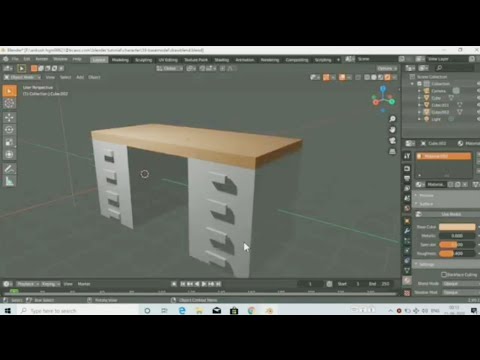The width and height of the screenshot is (480, 360).
Task: Adjust the Roughness slider
Action: tap(457, 254)
